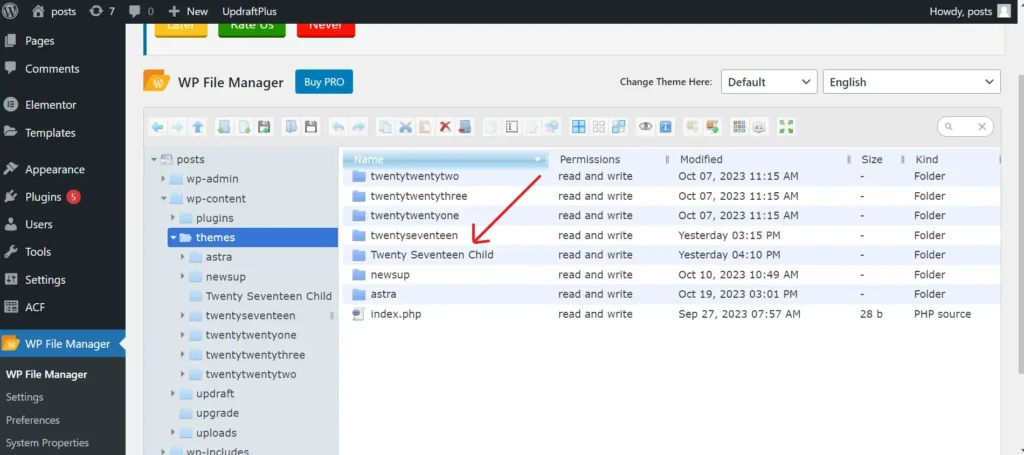The height and width of the screenshot is (455, 1024).
Task: Open the Appearance menu in the sidebar
Action: point(54,169)
